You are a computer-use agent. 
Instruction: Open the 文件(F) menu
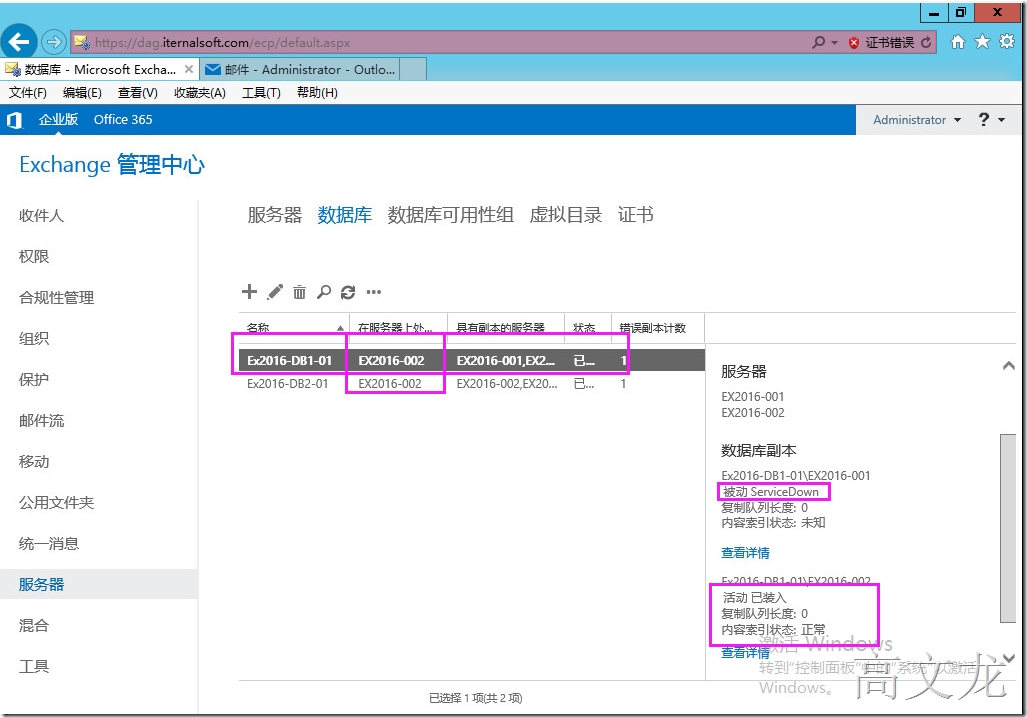tap(28, 92)
